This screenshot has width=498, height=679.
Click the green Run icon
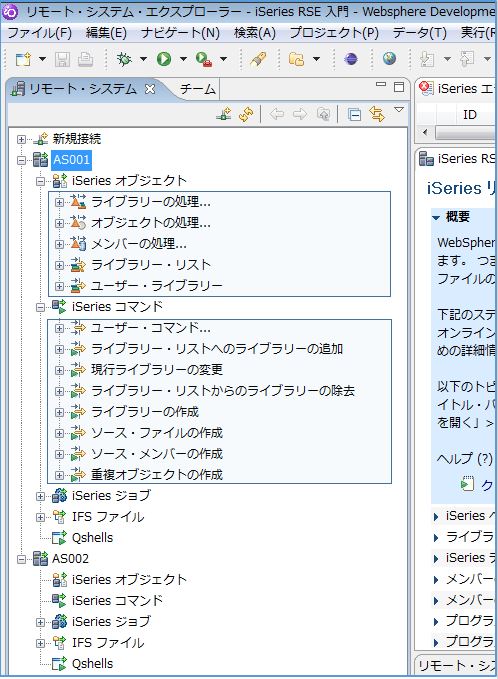pos(164,59)
